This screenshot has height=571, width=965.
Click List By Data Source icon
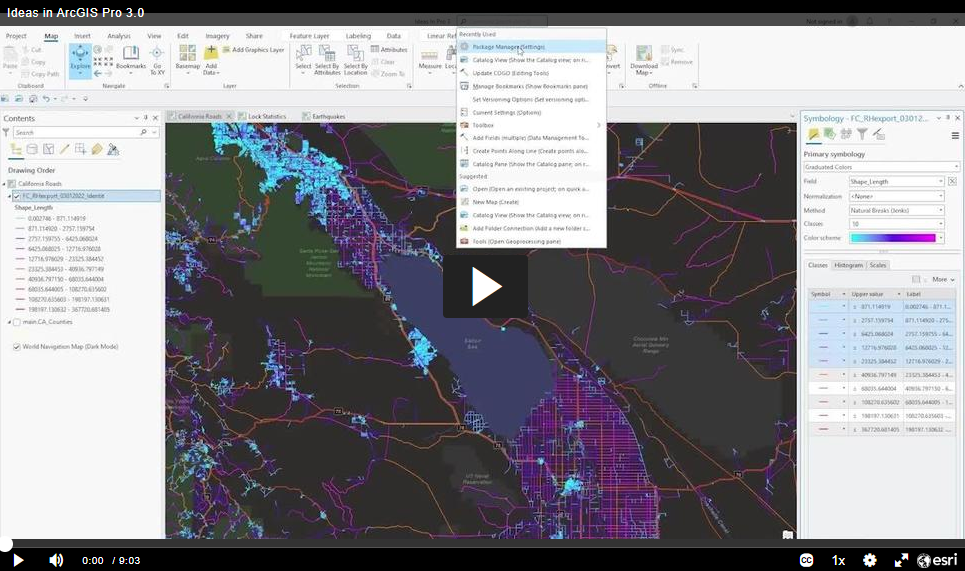tap(32, 150)
